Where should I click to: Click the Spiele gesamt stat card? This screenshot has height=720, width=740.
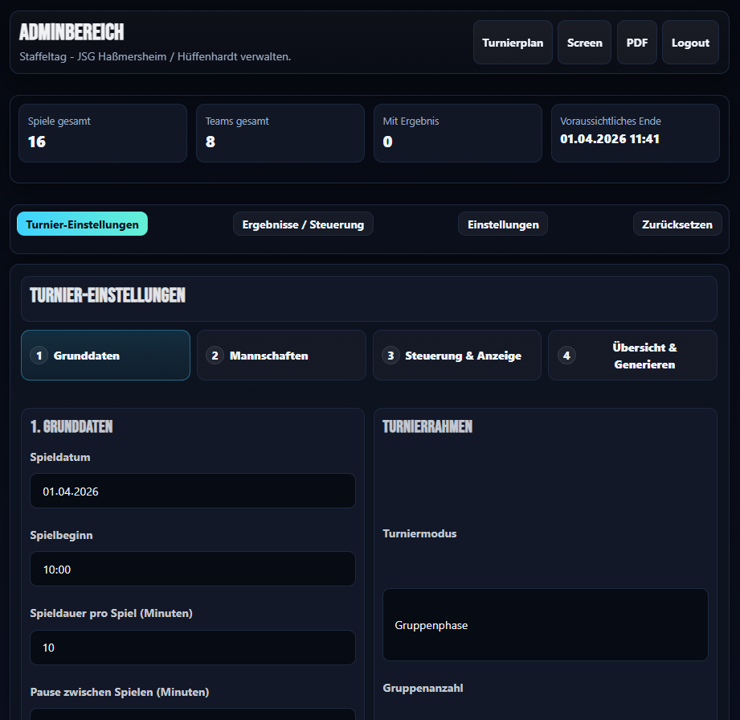(103, 133)
